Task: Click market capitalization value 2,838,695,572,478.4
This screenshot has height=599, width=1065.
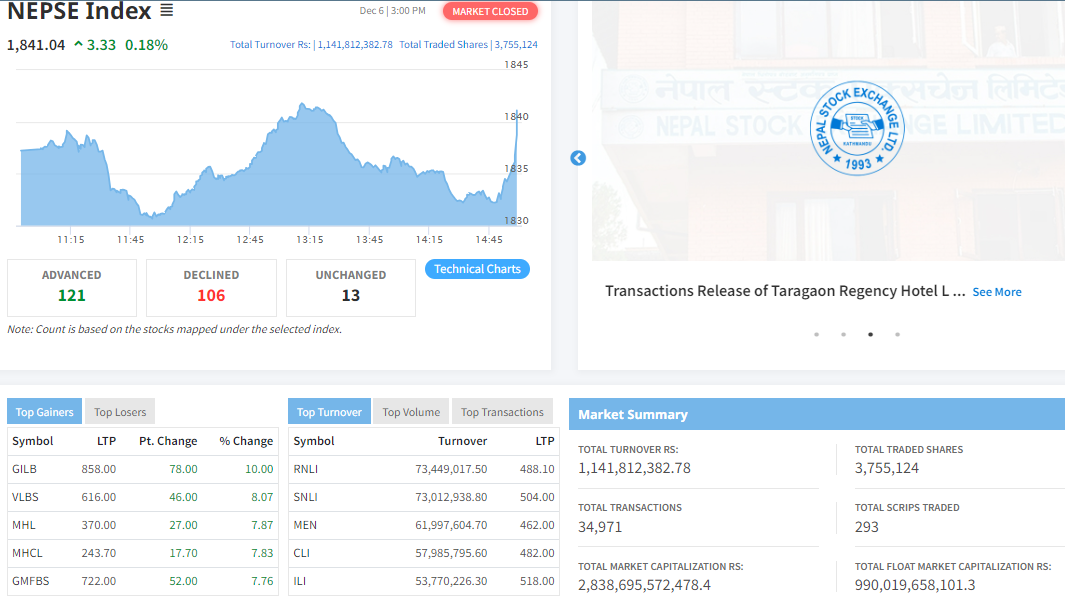Action: [645, 585]
